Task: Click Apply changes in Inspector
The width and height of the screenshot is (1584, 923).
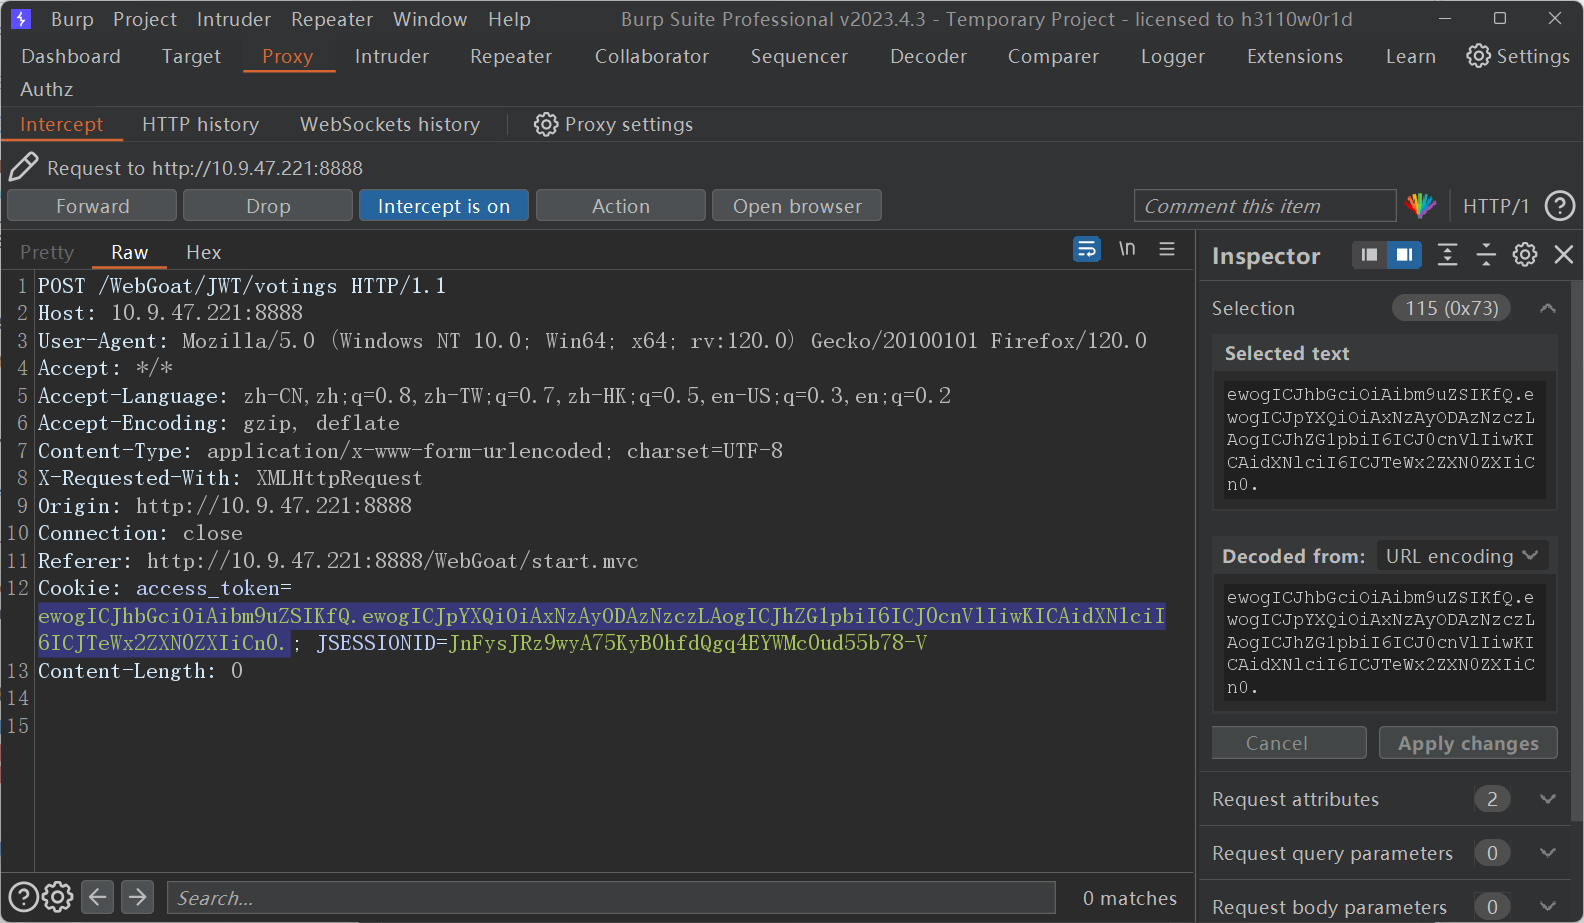Action: pos(1468,743)
